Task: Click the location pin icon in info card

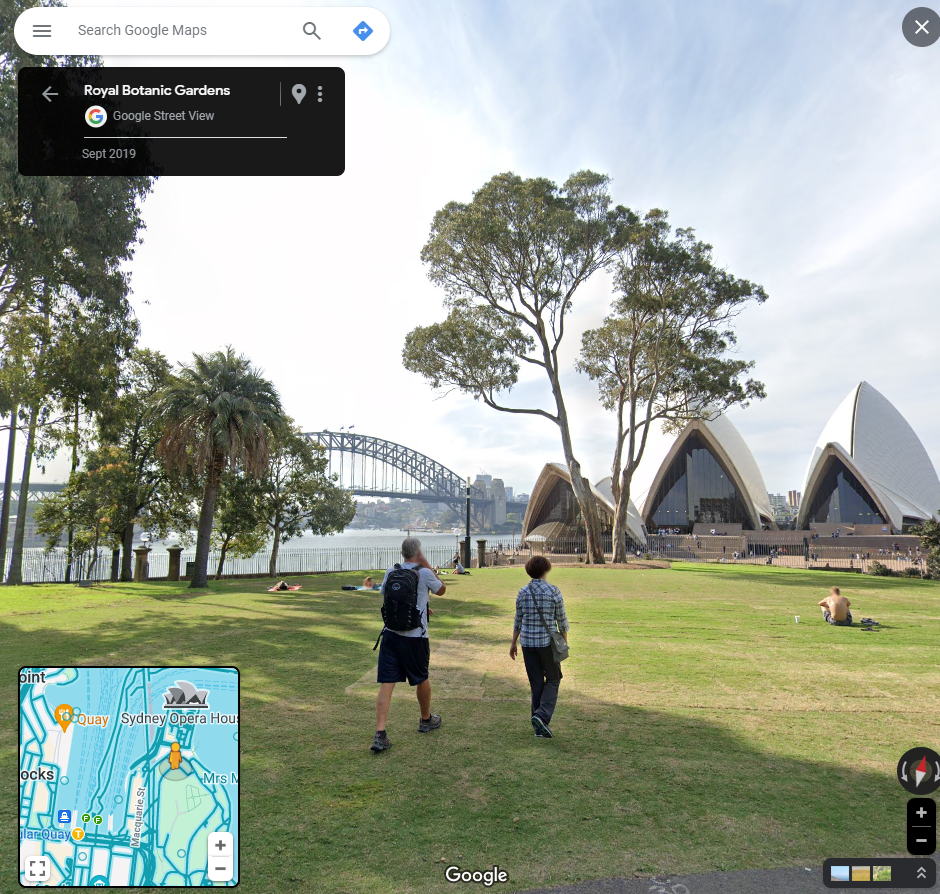Action: (x=299, y=94)
